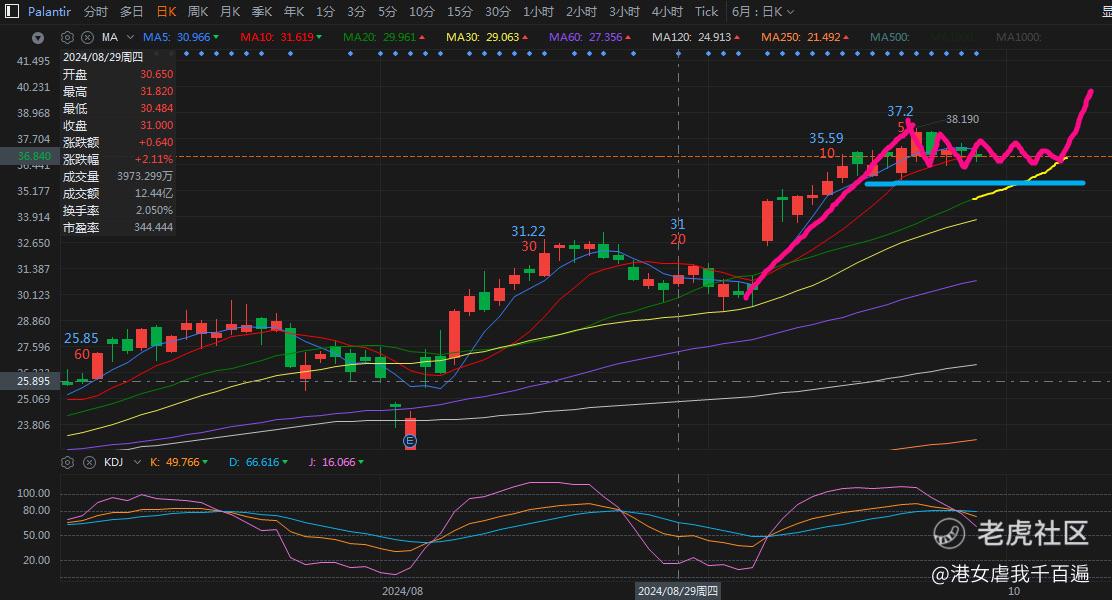
Task: Click the MA20 value 29.961
Action: click(x=399, y=37)
